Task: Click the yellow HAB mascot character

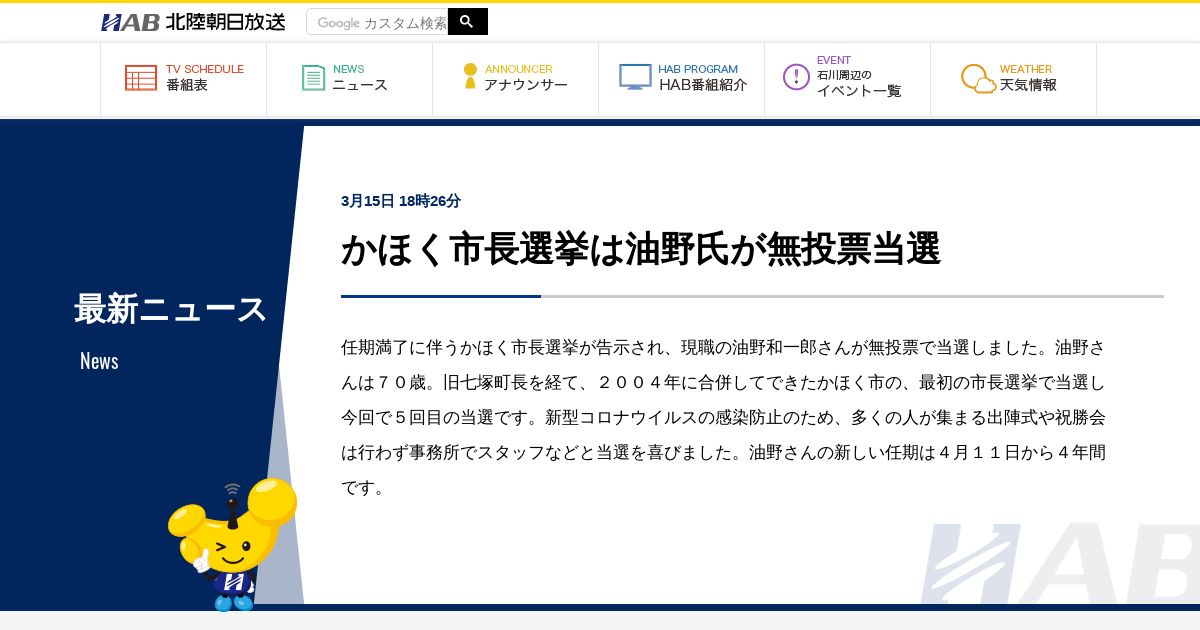Action: 232,543
